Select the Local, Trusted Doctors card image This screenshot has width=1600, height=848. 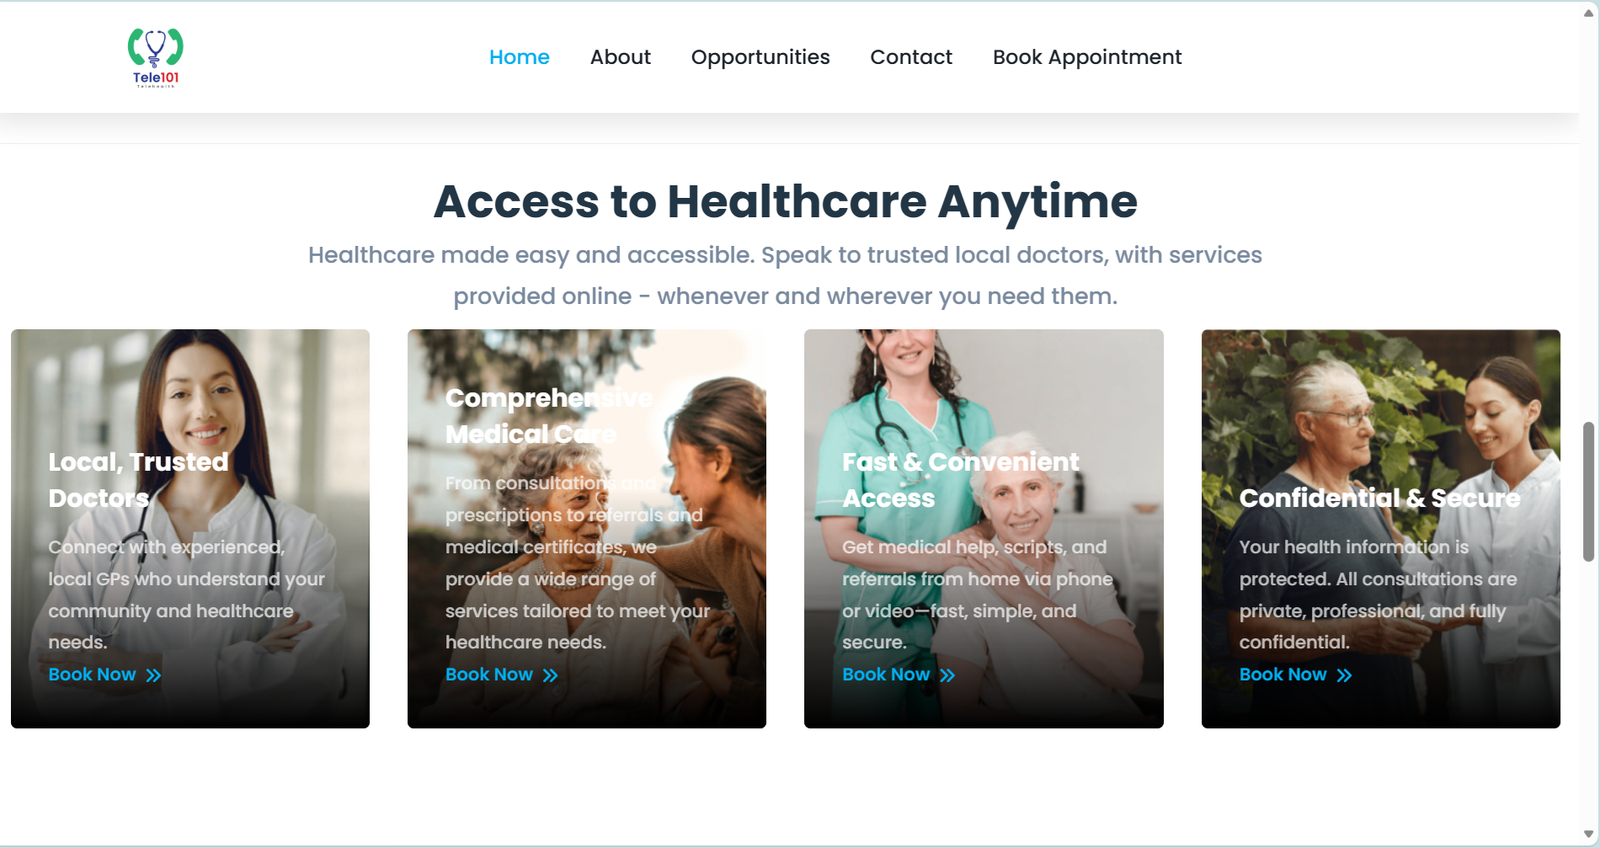190,528
